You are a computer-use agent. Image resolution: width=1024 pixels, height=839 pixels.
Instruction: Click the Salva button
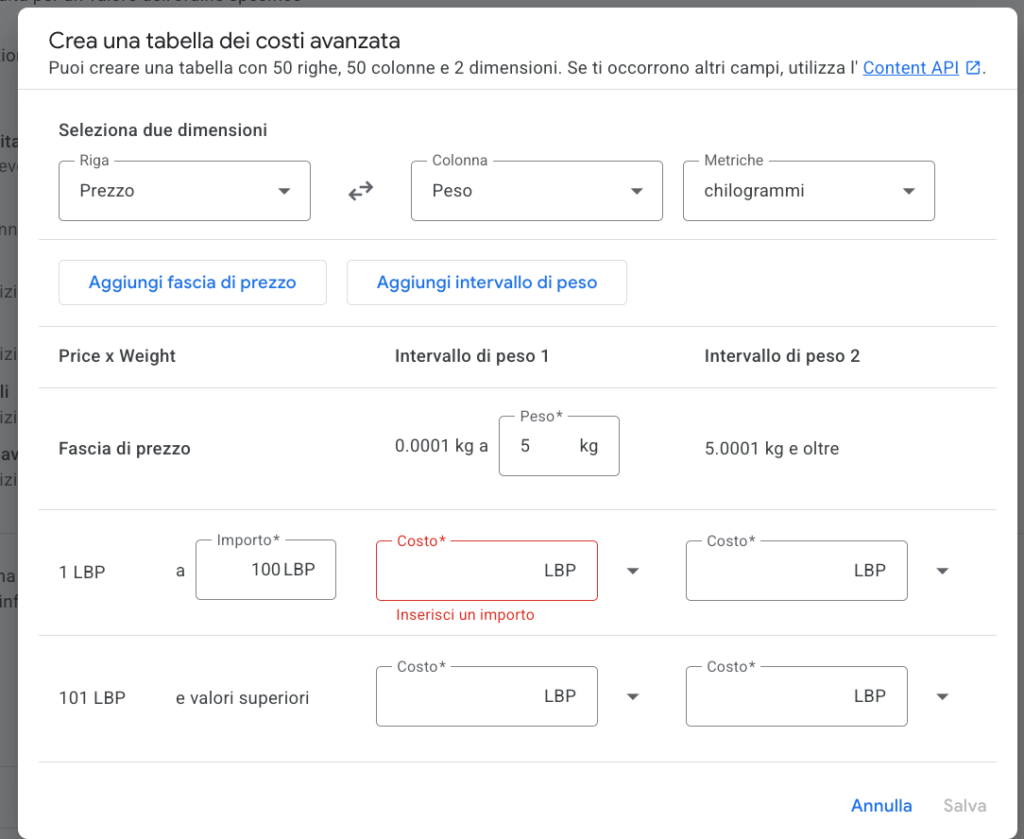point(965,806)
